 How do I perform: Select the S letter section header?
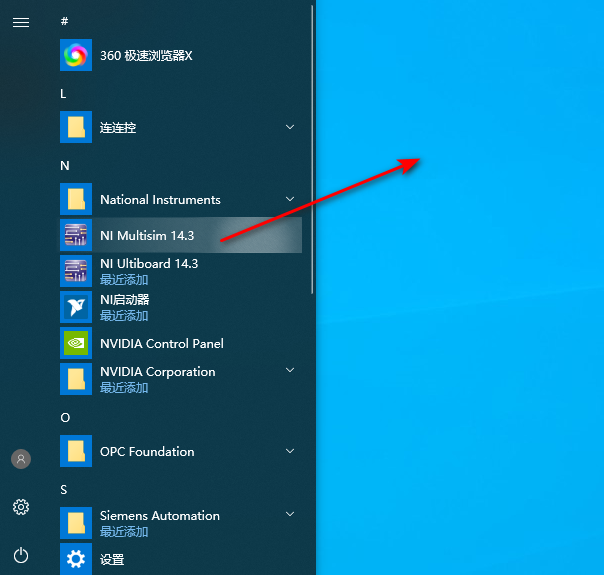point(64,490)
